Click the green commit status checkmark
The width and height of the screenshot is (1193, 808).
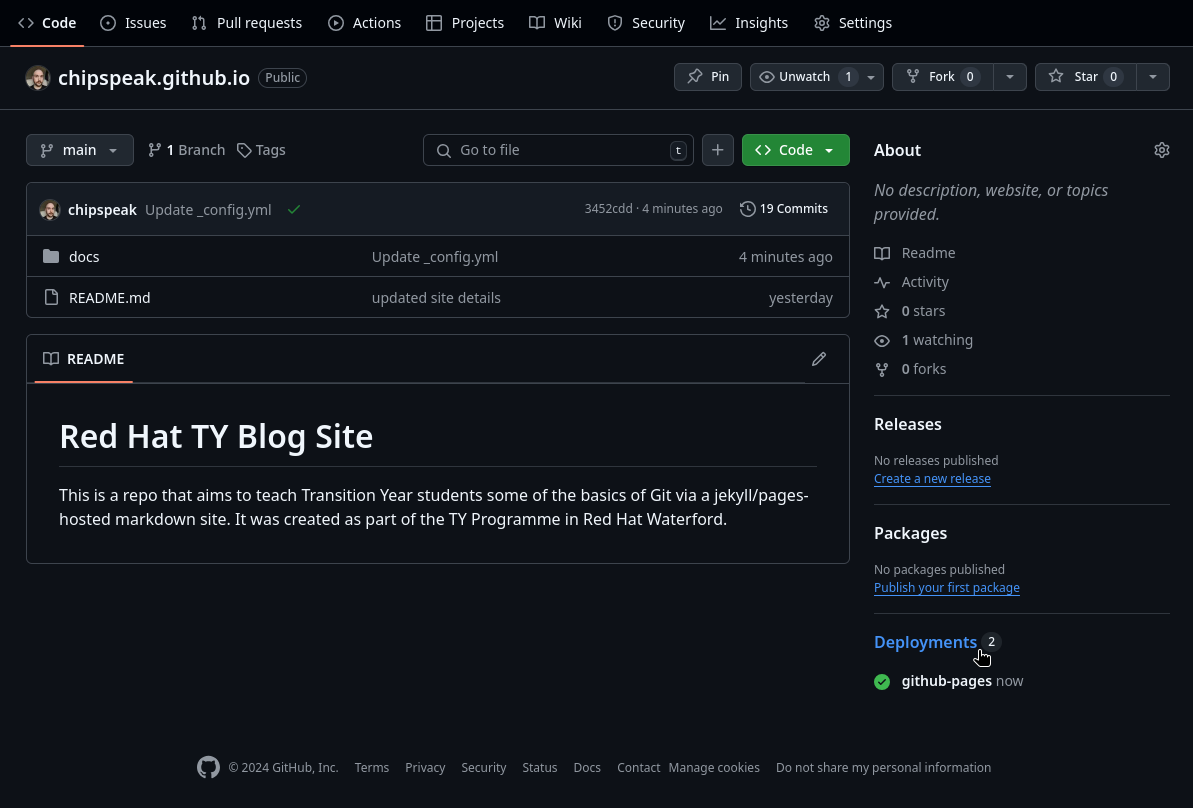pos(293,209)
